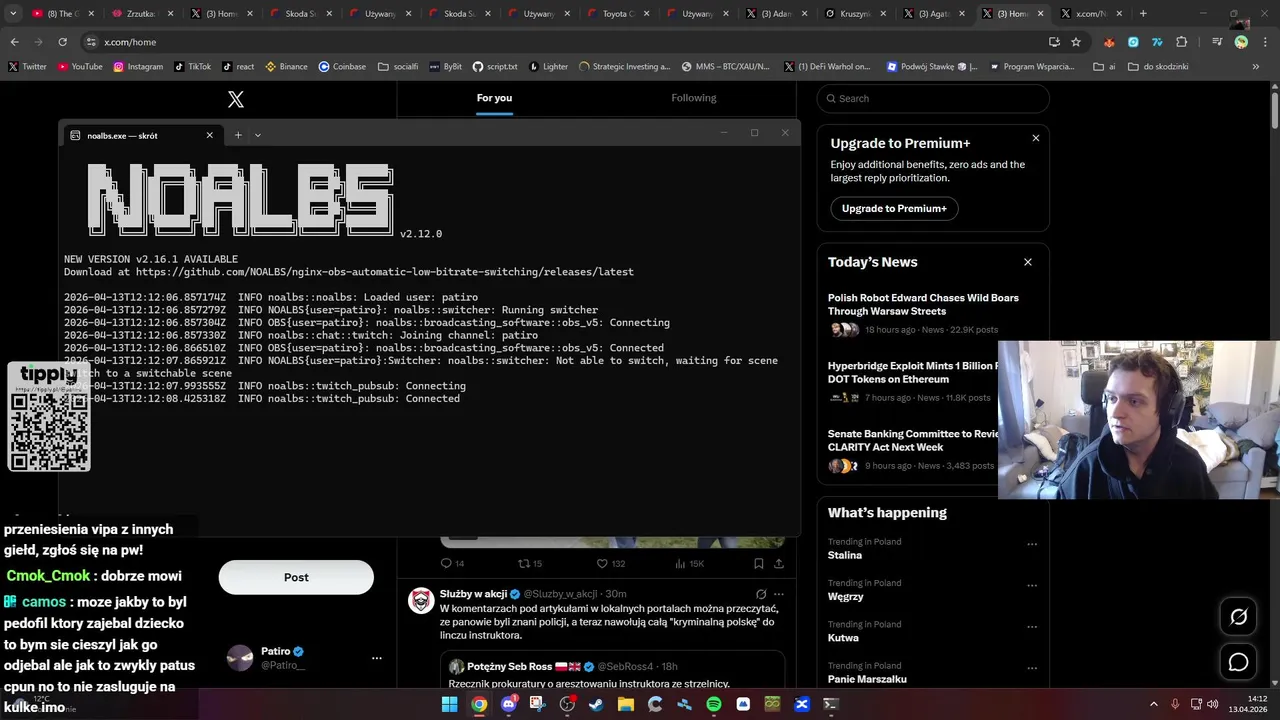Open Grok floating icon on X page

[1238, 617]
